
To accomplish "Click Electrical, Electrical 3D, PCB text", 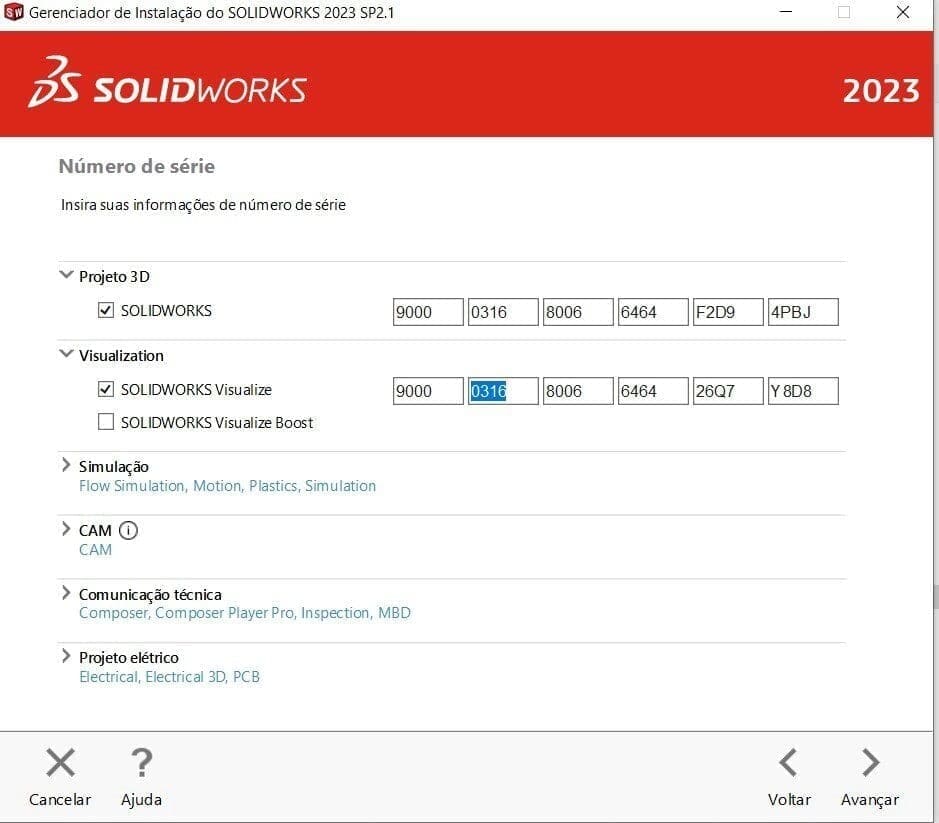I will [x=169, y=677].
